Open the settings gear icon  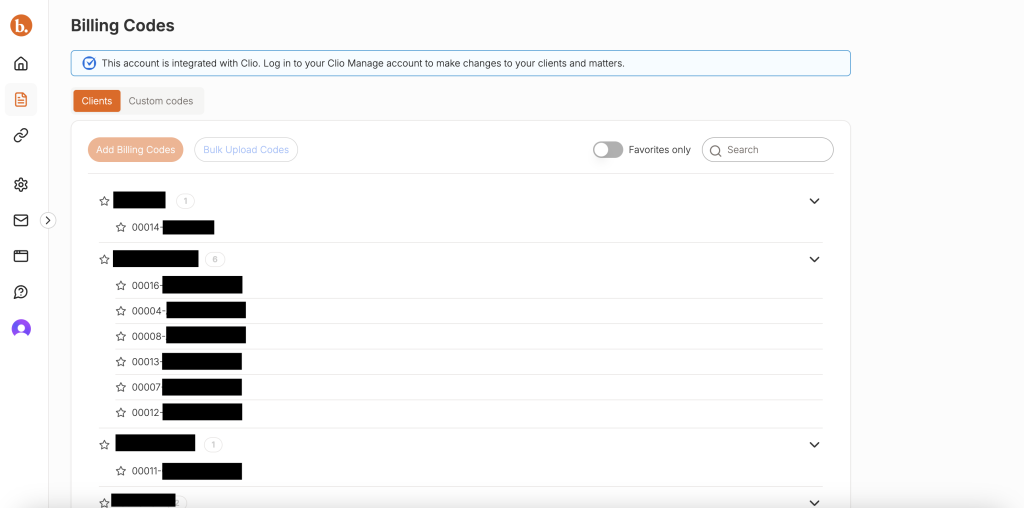tap(21, 184)
